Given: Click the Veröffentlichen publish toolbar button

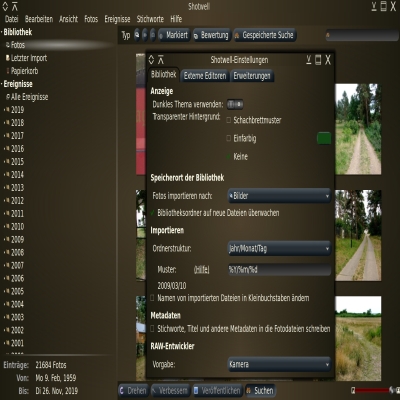Looking at the screenshot, I should [x=217, y=391].
